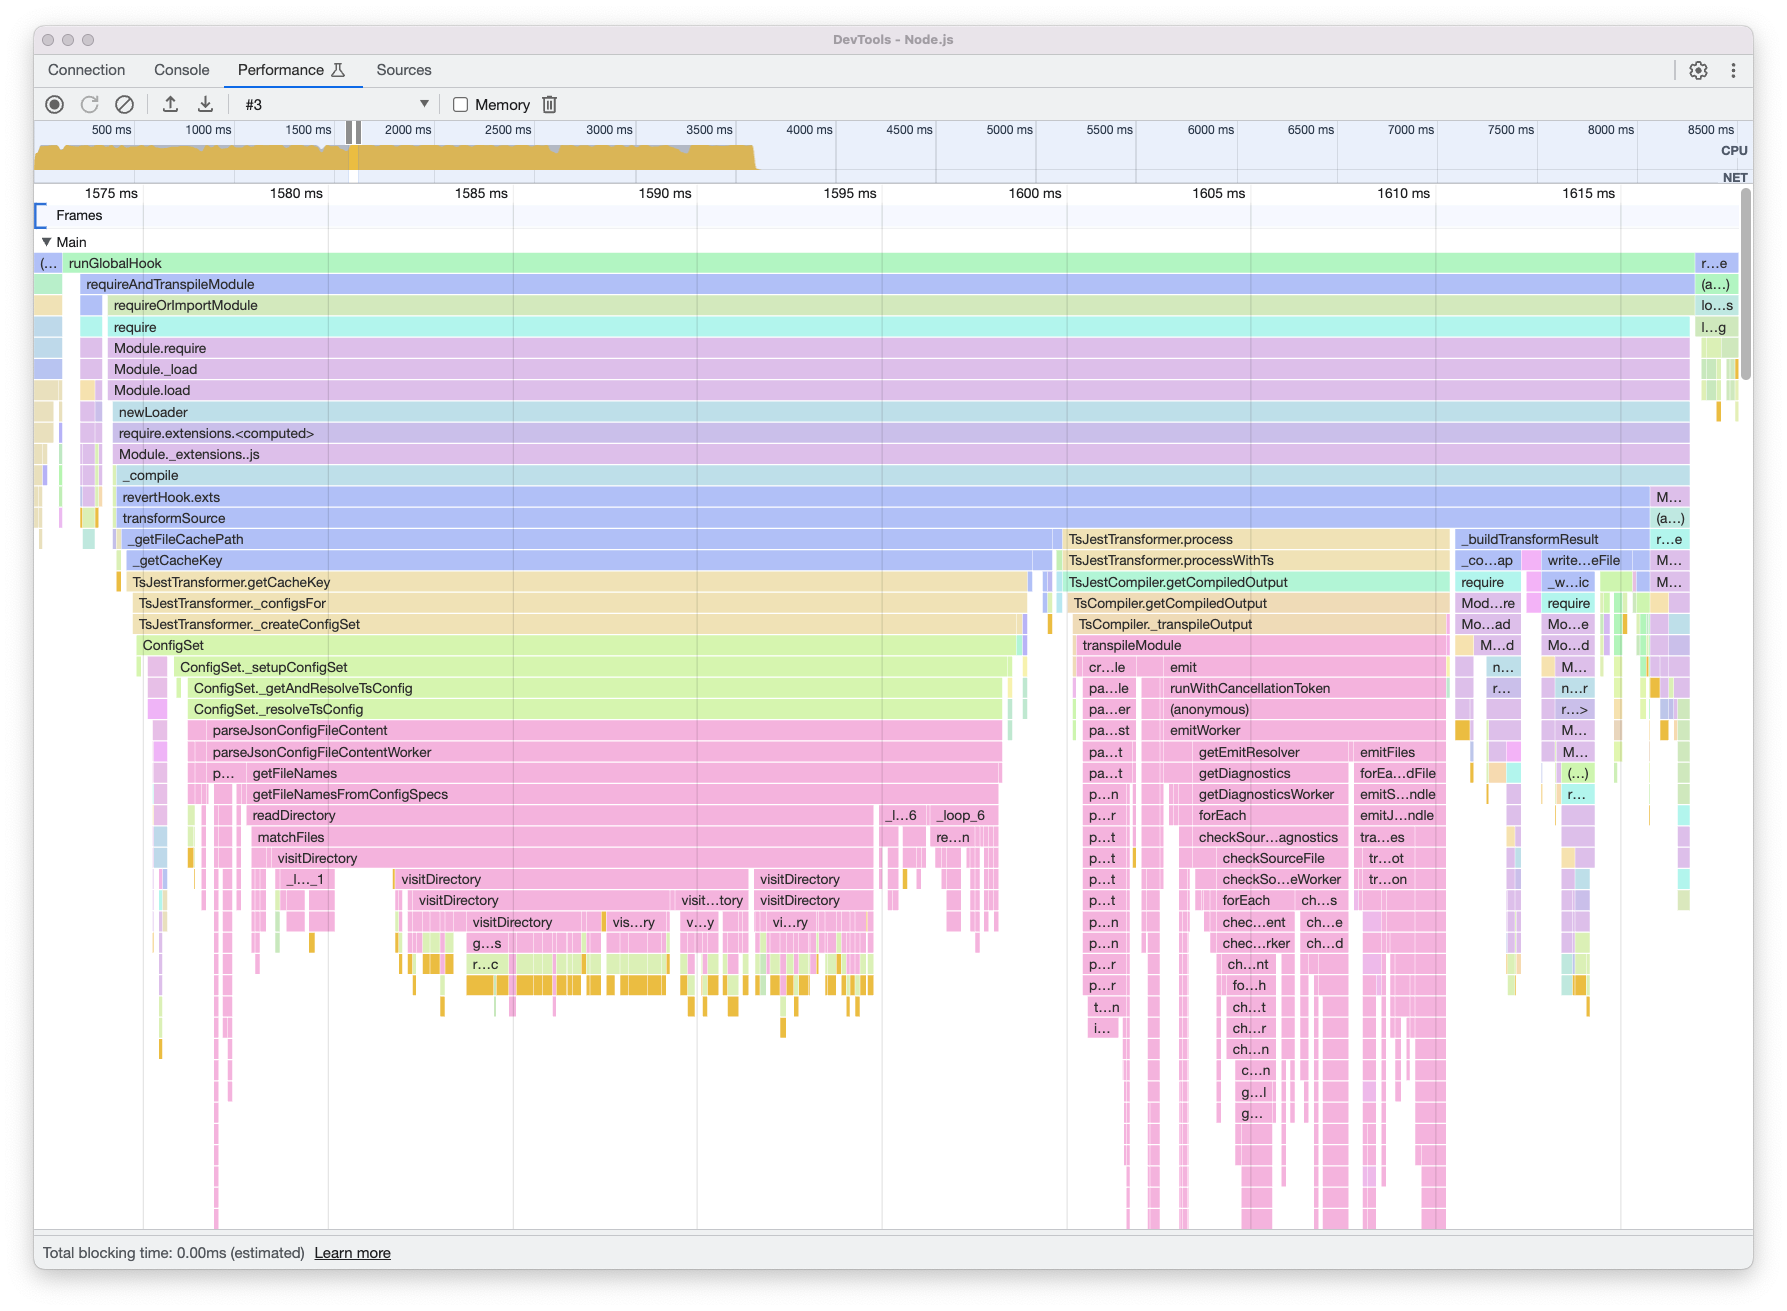This screenshot has height=1311, width=1787.
Task: Select the requireOrImportModule bar
Action: (899, 305)
